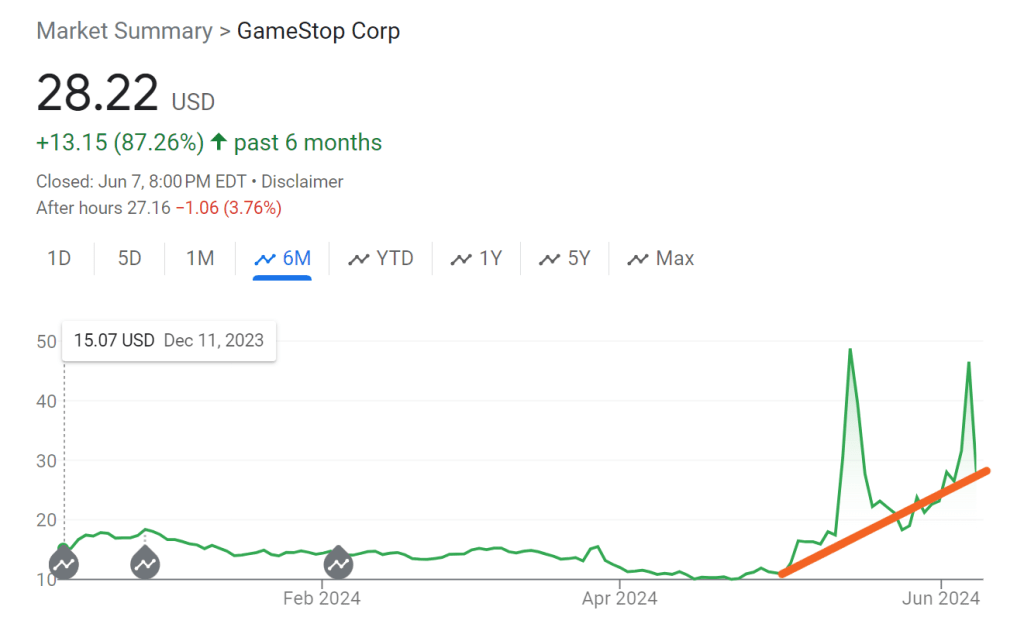Open the 5Y chart range
Screen dimensions: 1024x617
565,259
